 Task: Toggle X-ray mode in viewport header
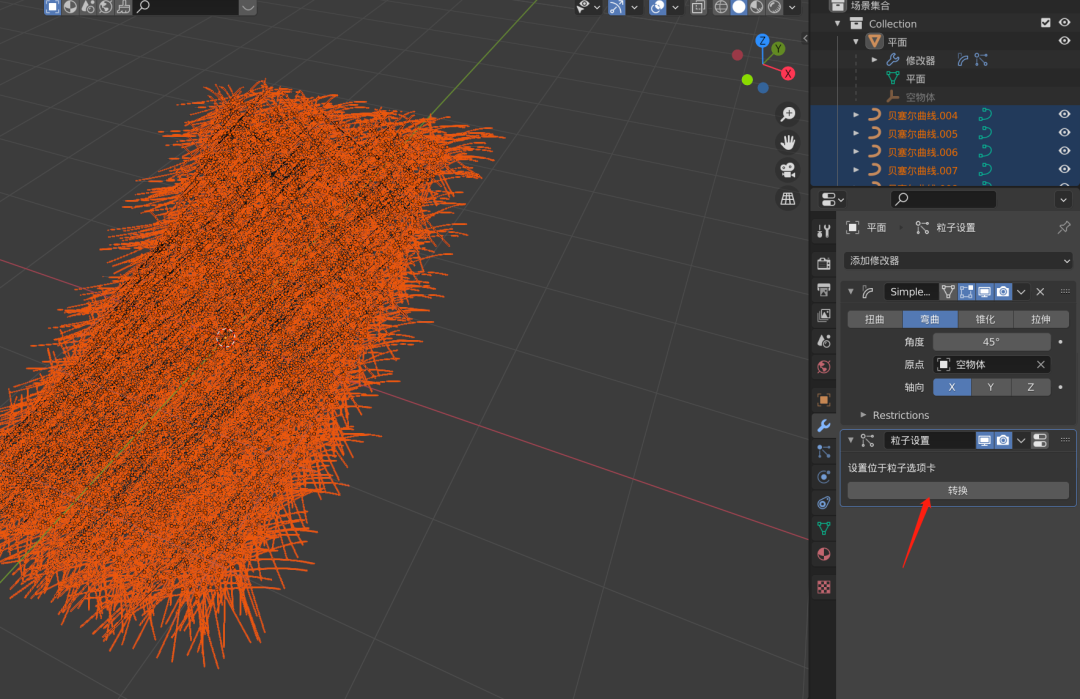tap(698, 7)
